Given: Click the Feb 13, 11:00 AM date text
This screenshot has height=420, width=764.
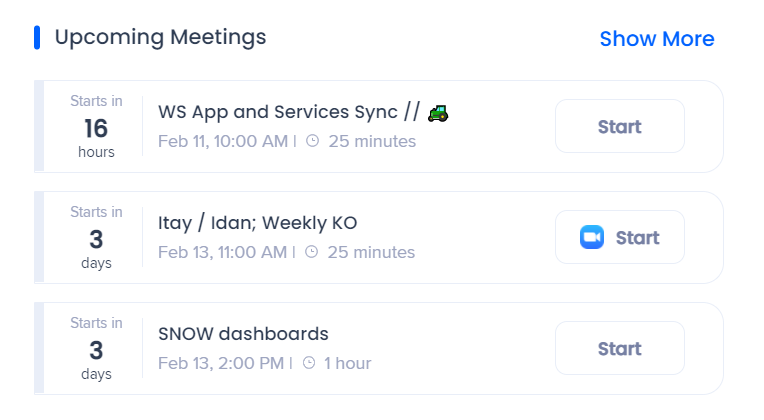Looking at the screenshot, I should [222, 253].
